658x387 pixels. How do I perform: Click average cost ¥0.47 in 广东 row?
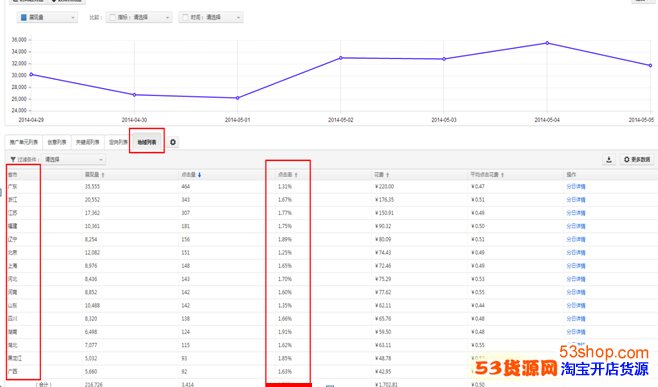478,187
